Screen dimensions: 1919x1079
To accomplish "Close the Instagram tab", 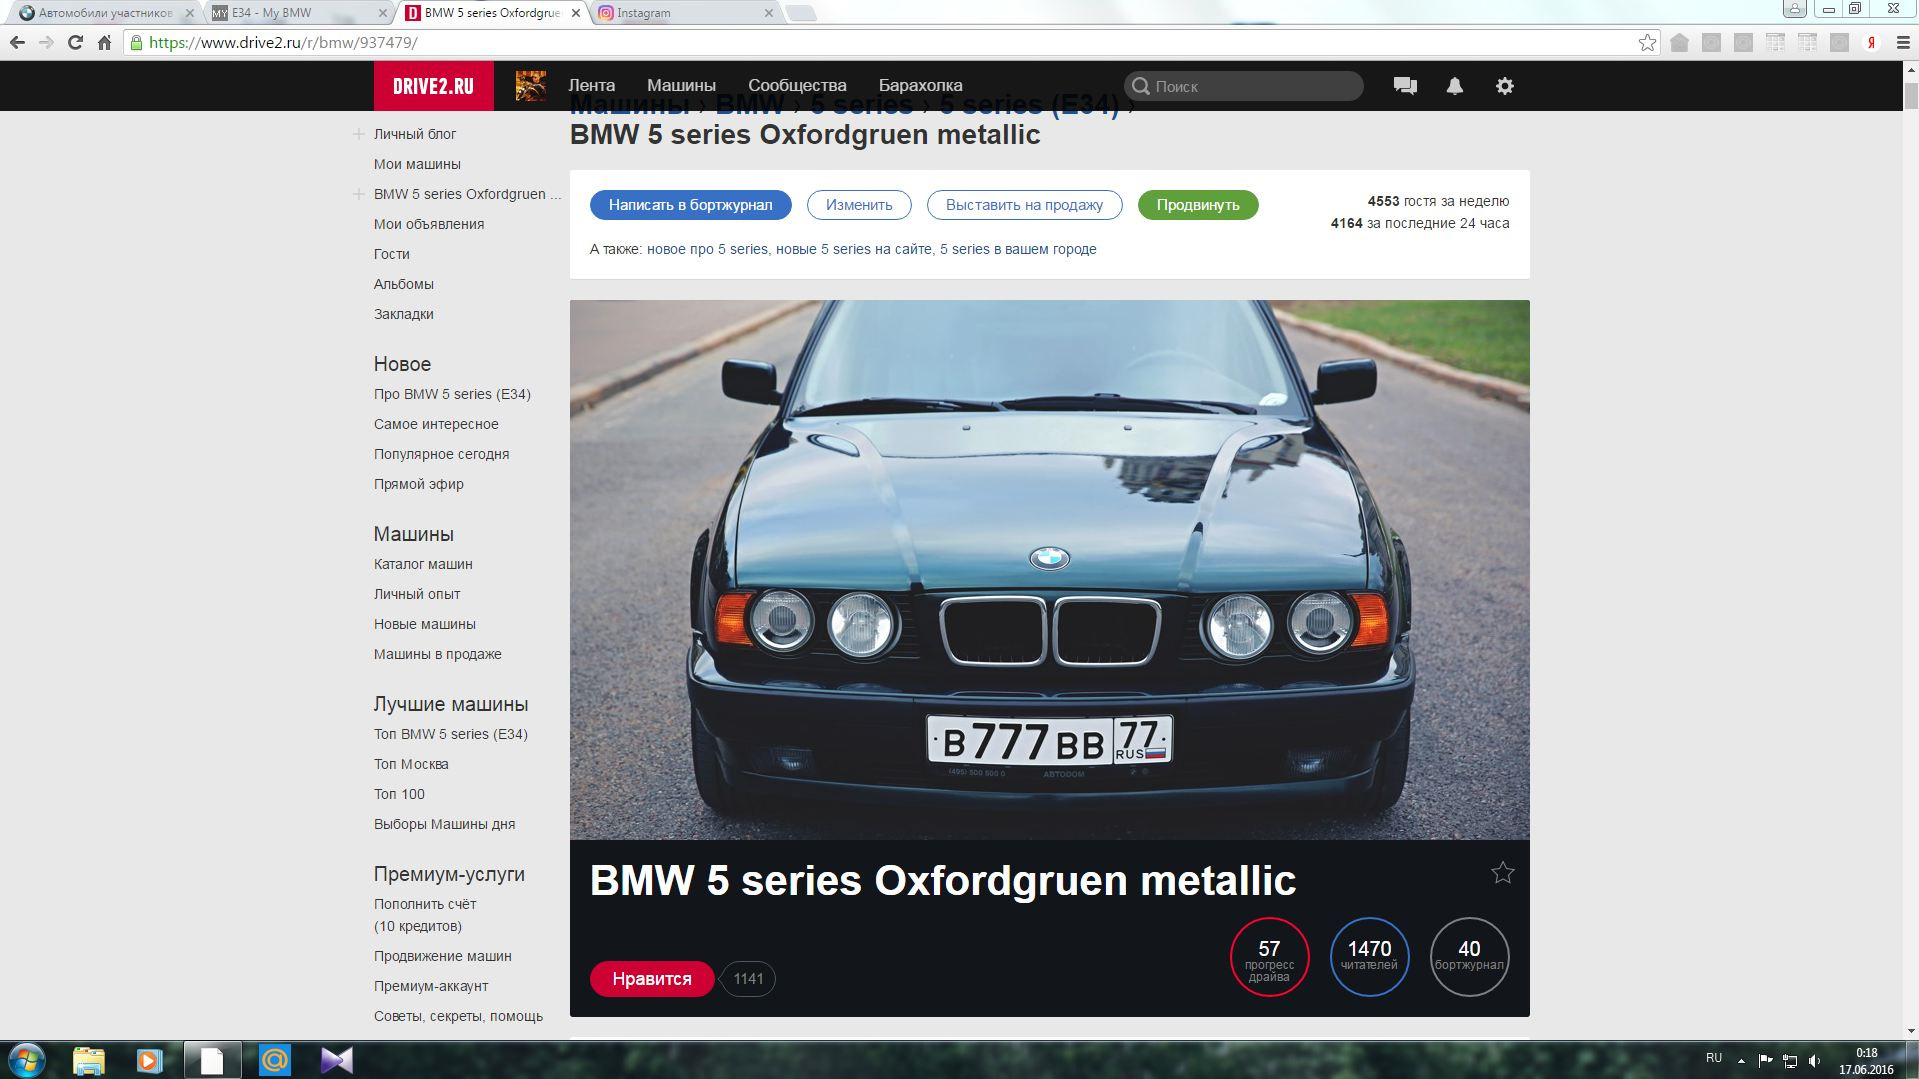I will [768, 13].
